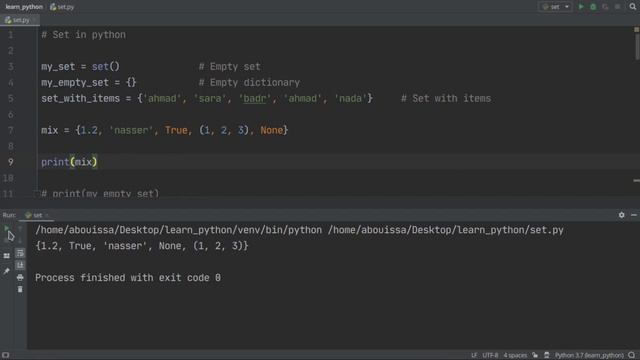The height and width of the screenshot is (360, 640).
Task: Click the learn_python breadcrumb
Action: coord(24,7)
